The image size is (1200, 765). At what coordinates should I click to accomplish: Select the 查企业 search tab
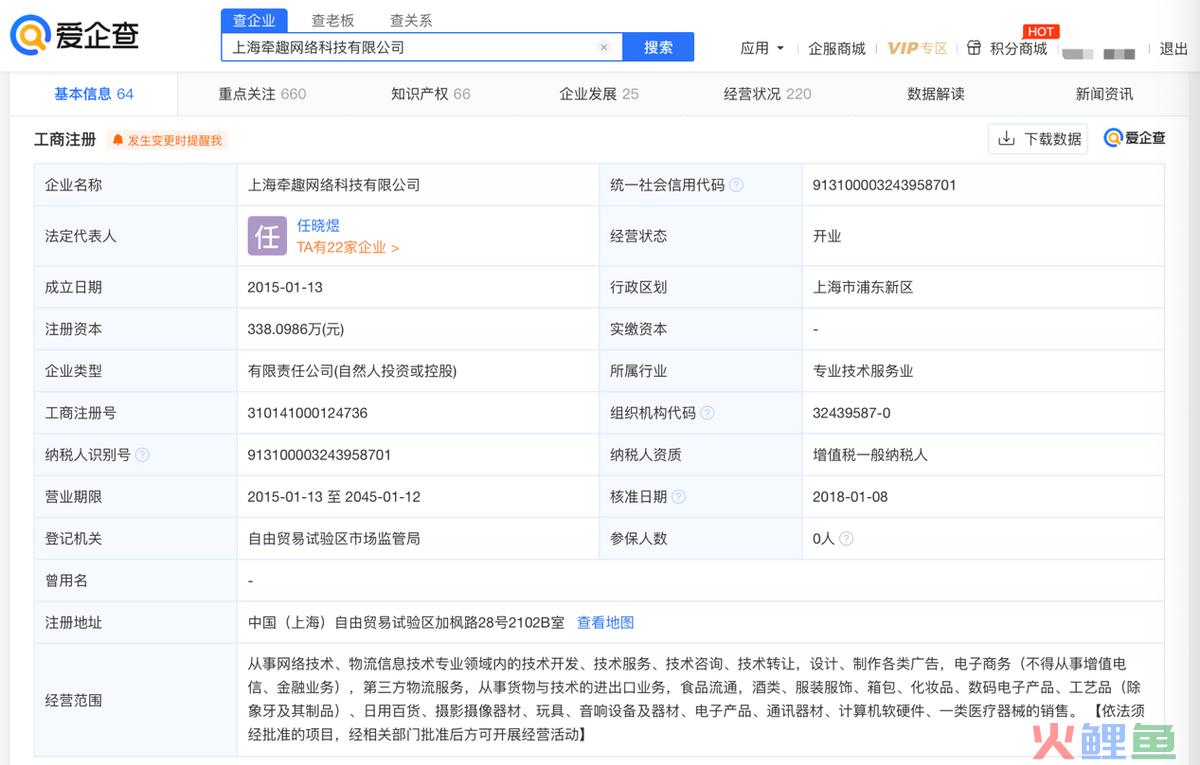point(254,20)
